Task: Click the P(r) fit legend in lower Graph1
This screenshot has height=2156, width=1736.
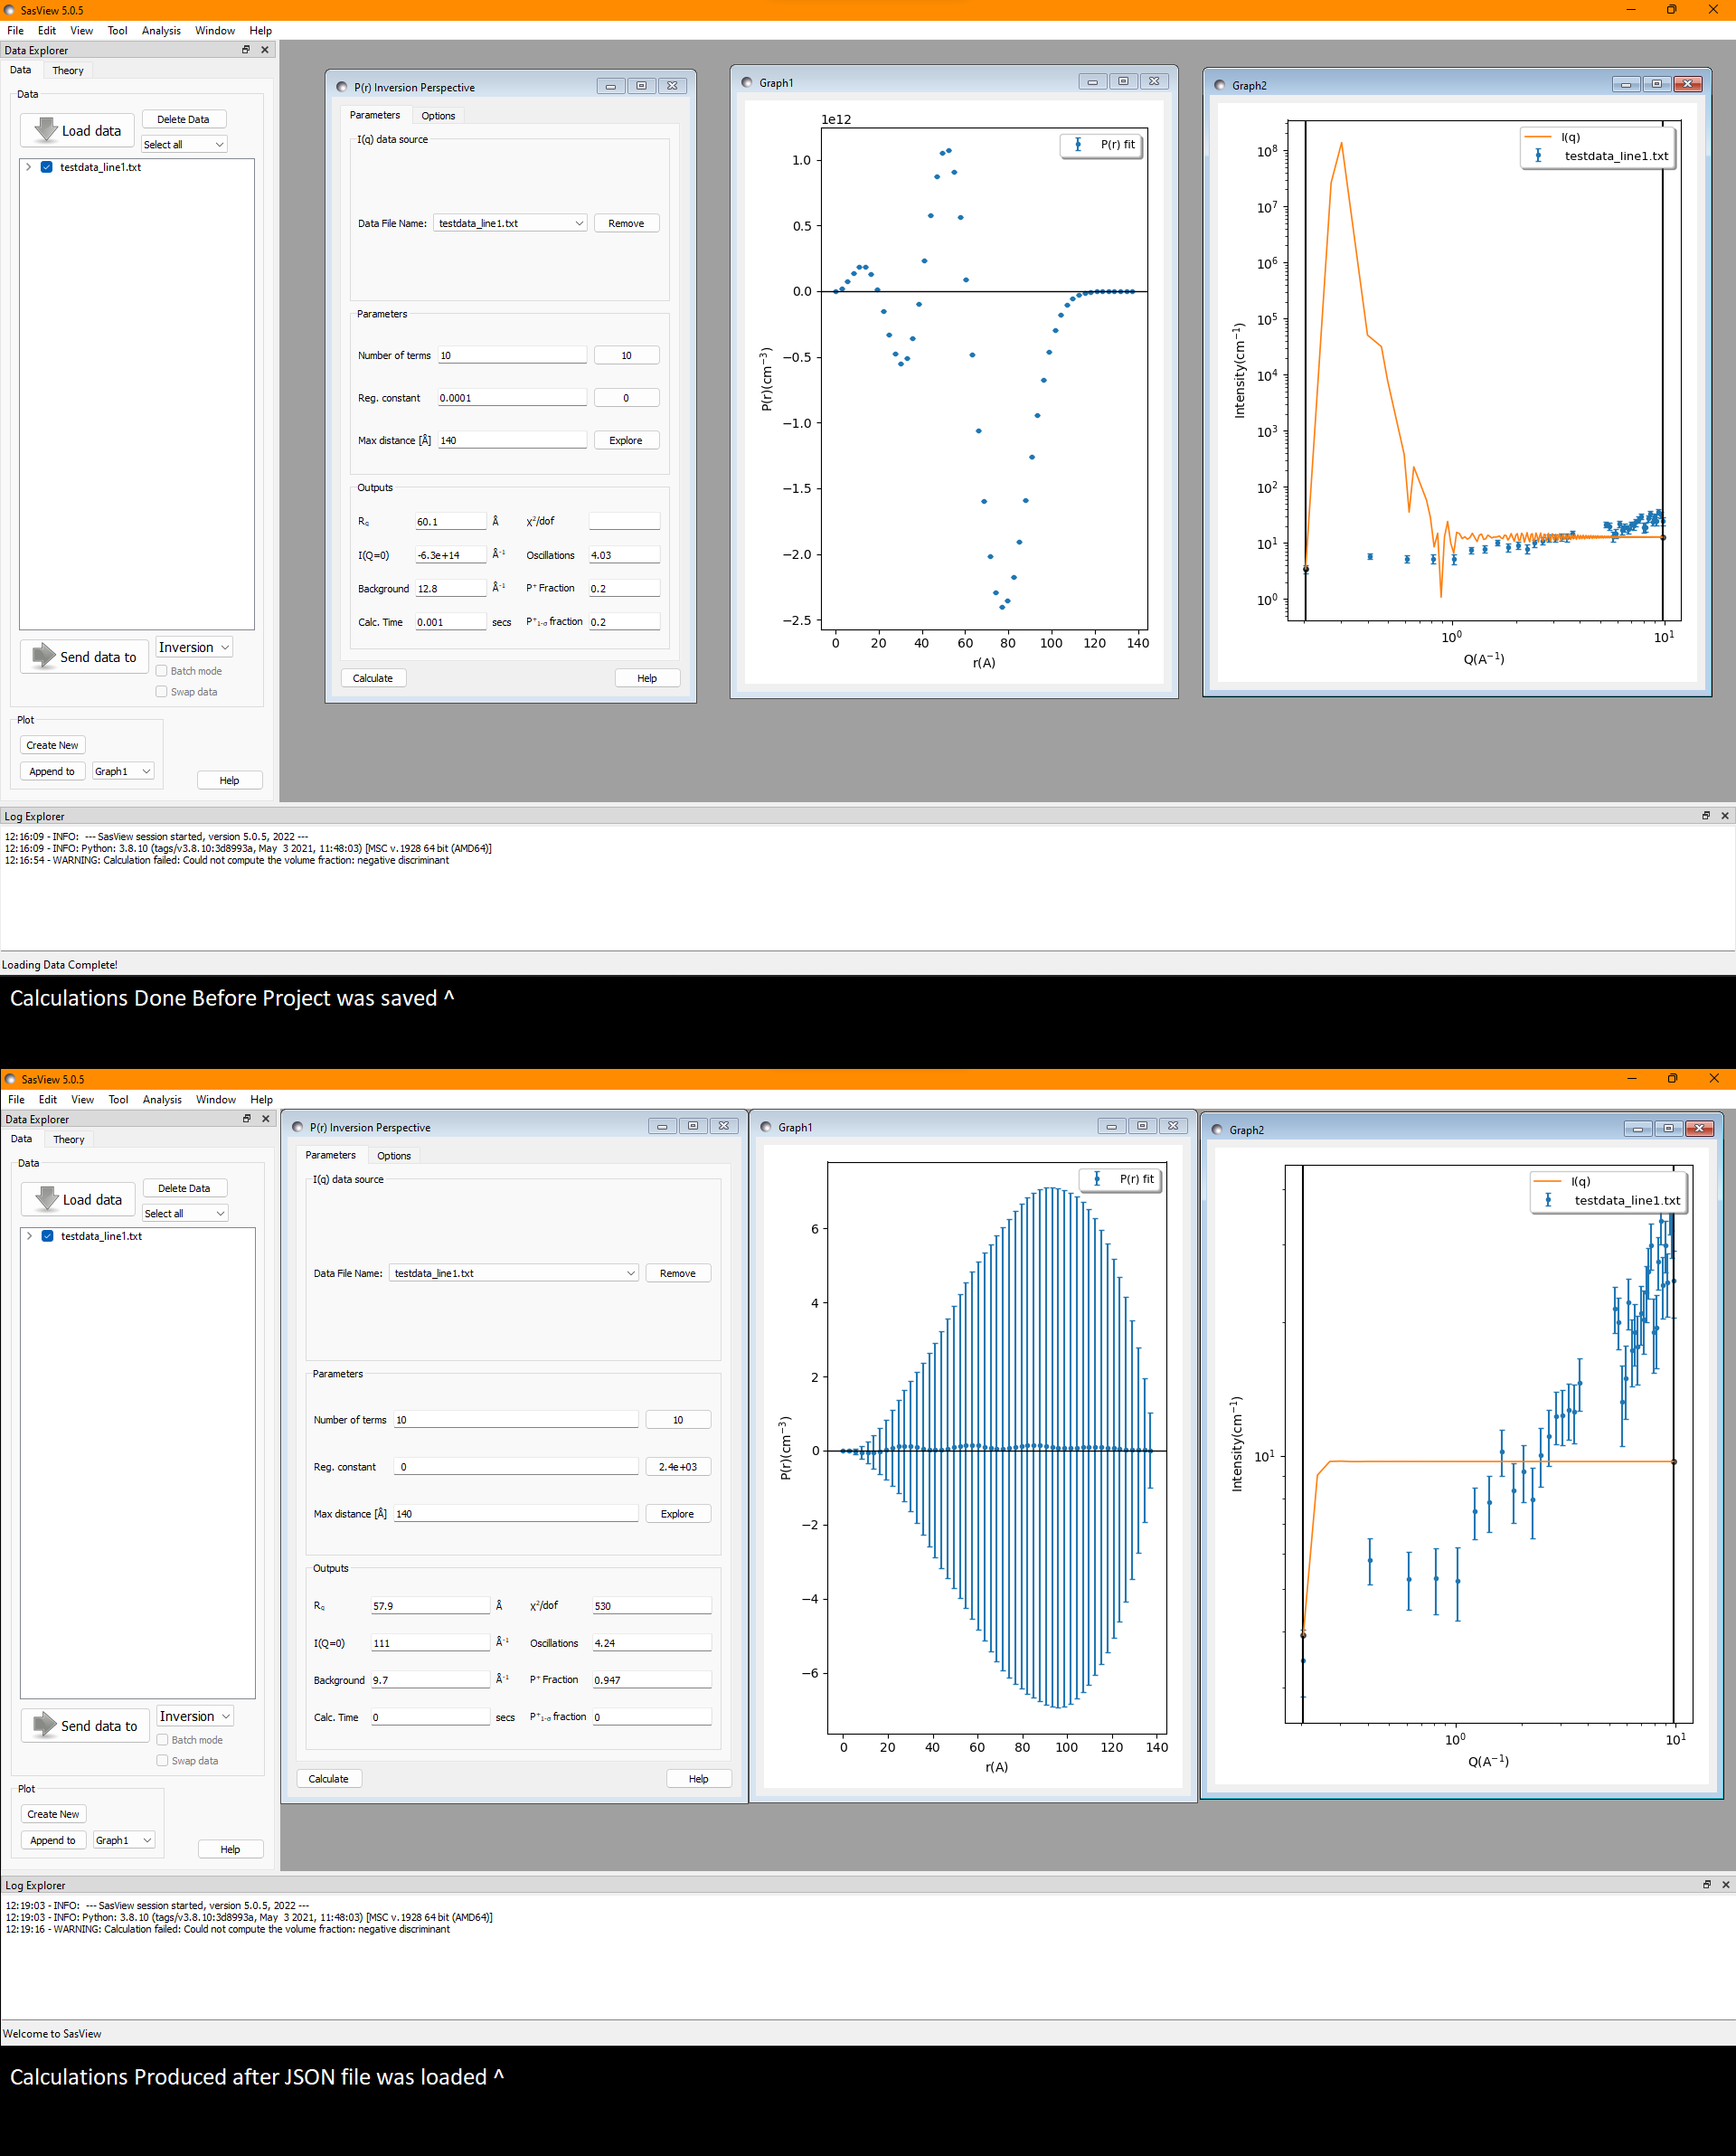Action: point(1124,1179)
